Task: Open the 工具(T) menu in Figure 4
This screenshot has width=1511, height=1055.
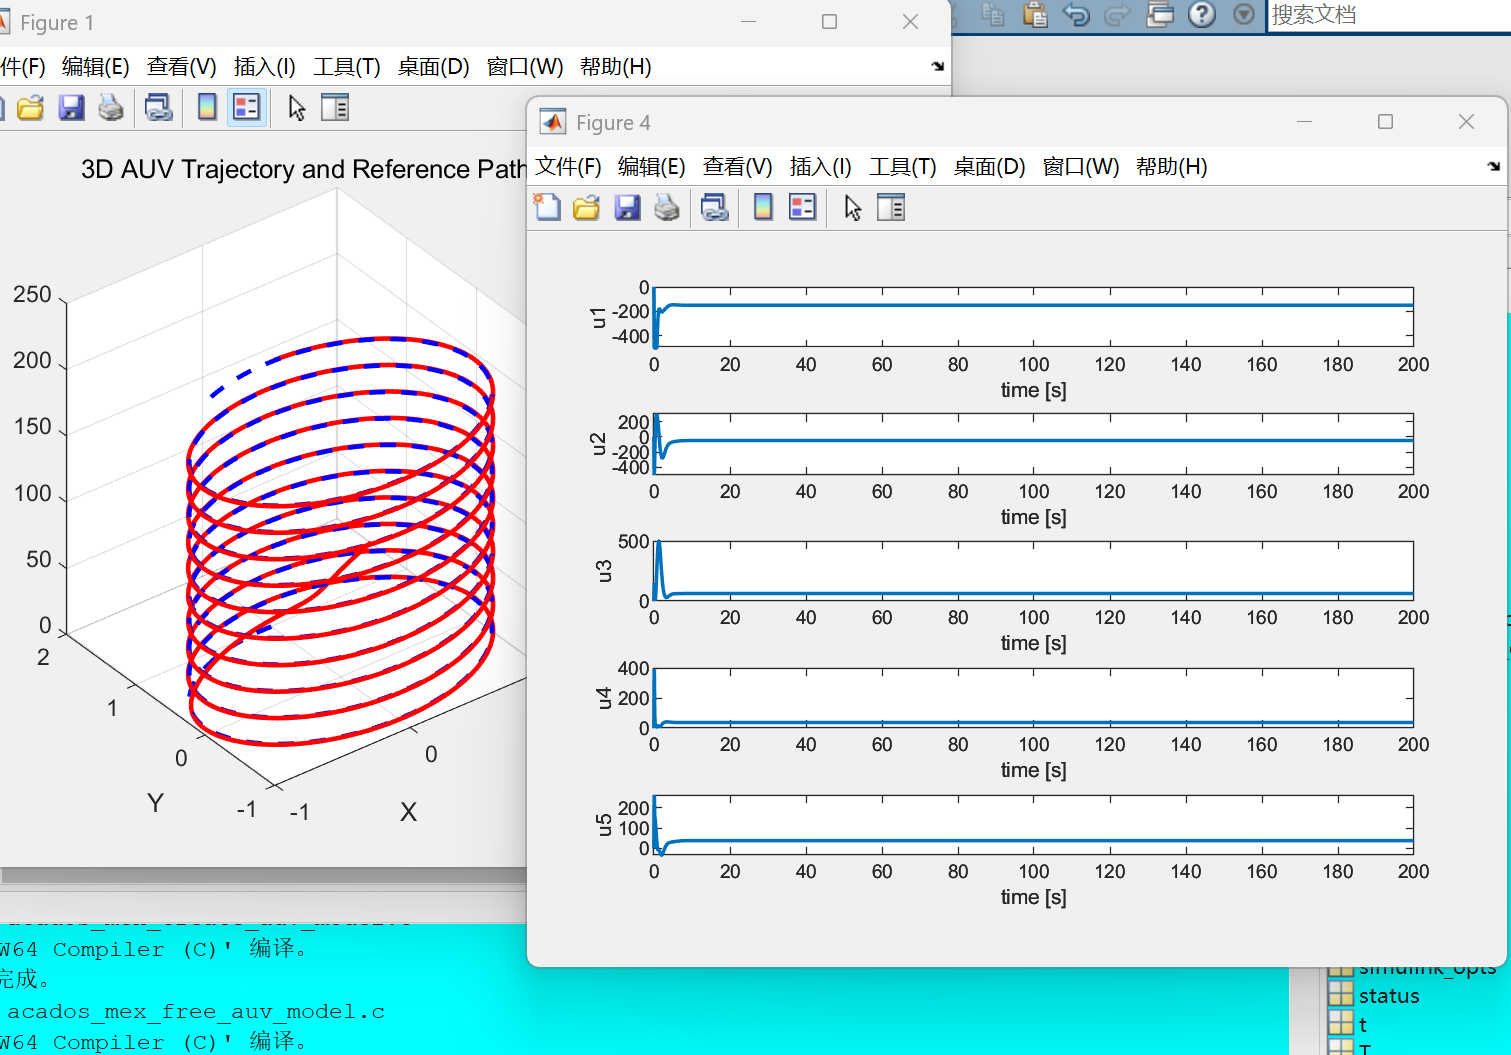Action: (903, 166)
